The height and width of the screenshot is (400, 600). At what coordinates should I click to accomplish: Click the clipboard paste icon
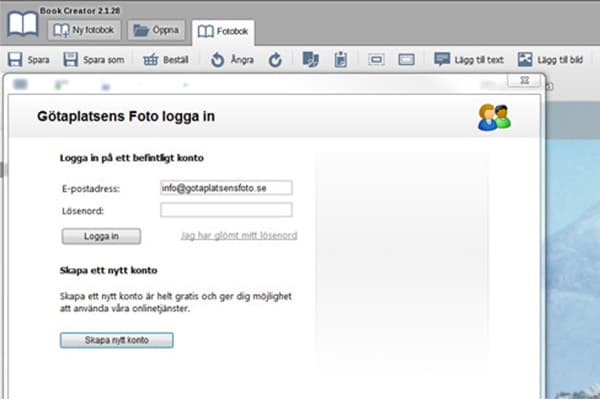coord(340,60)
